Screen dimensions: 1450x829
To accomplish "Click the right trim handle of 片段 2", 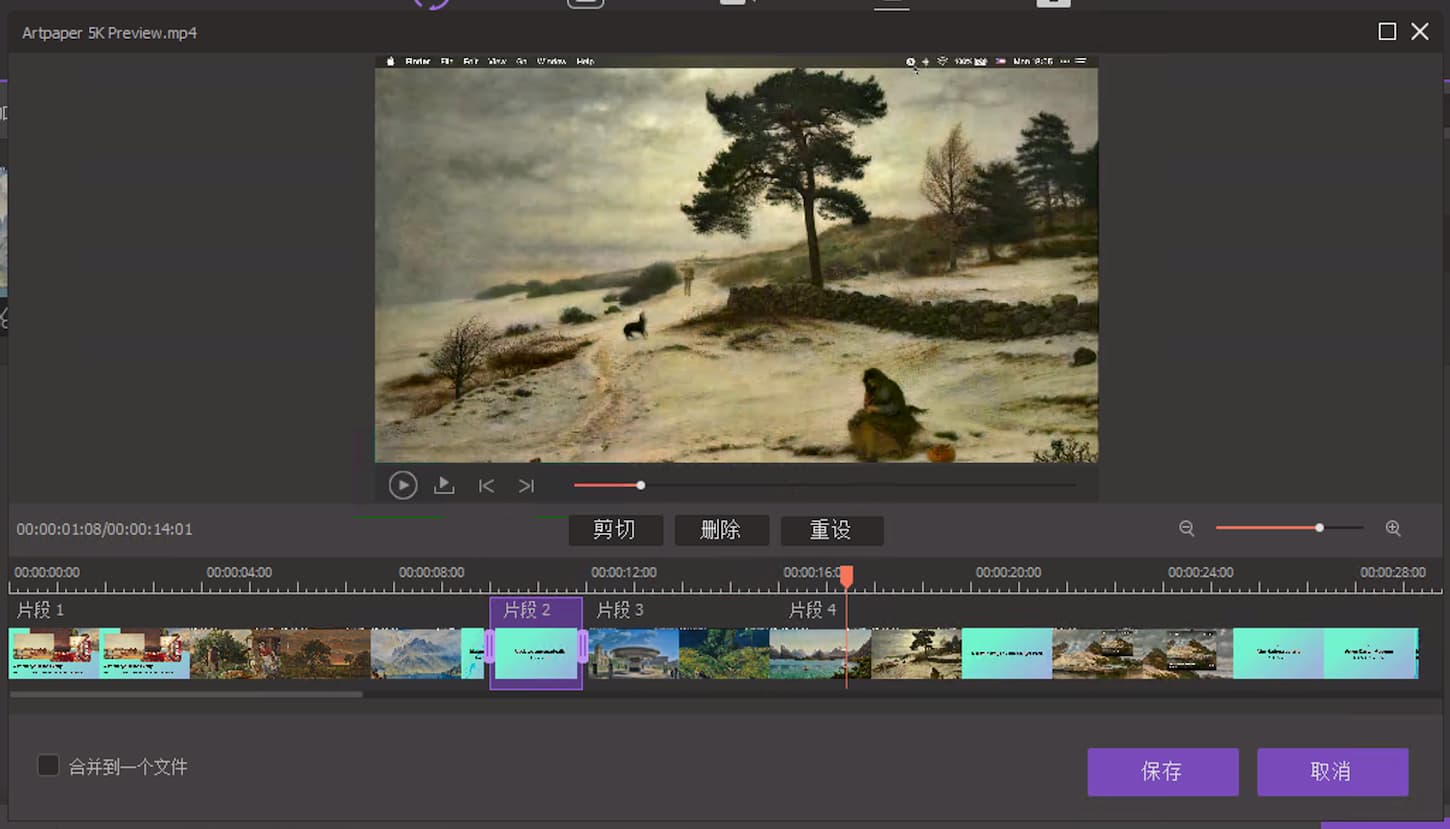I will click(583, 647).
